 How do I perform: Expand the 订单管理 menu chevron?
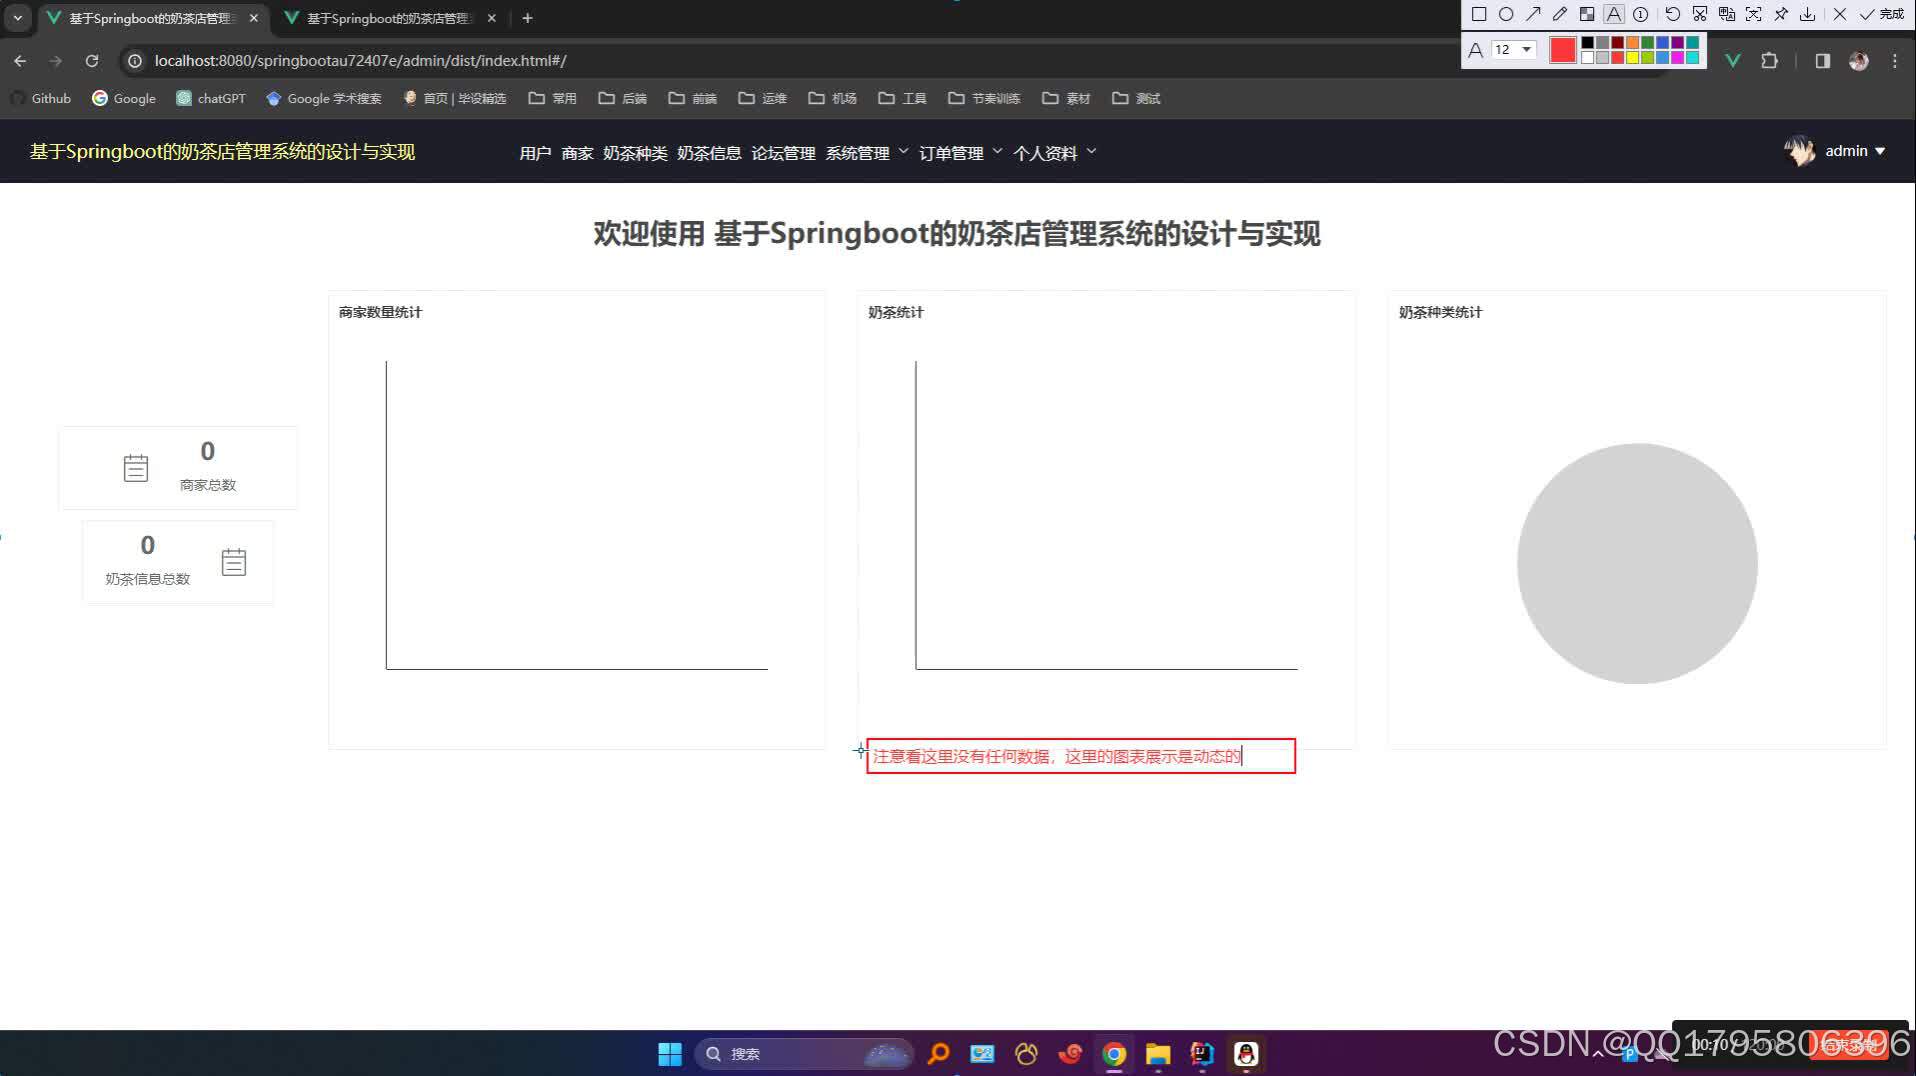coord(997,151)
